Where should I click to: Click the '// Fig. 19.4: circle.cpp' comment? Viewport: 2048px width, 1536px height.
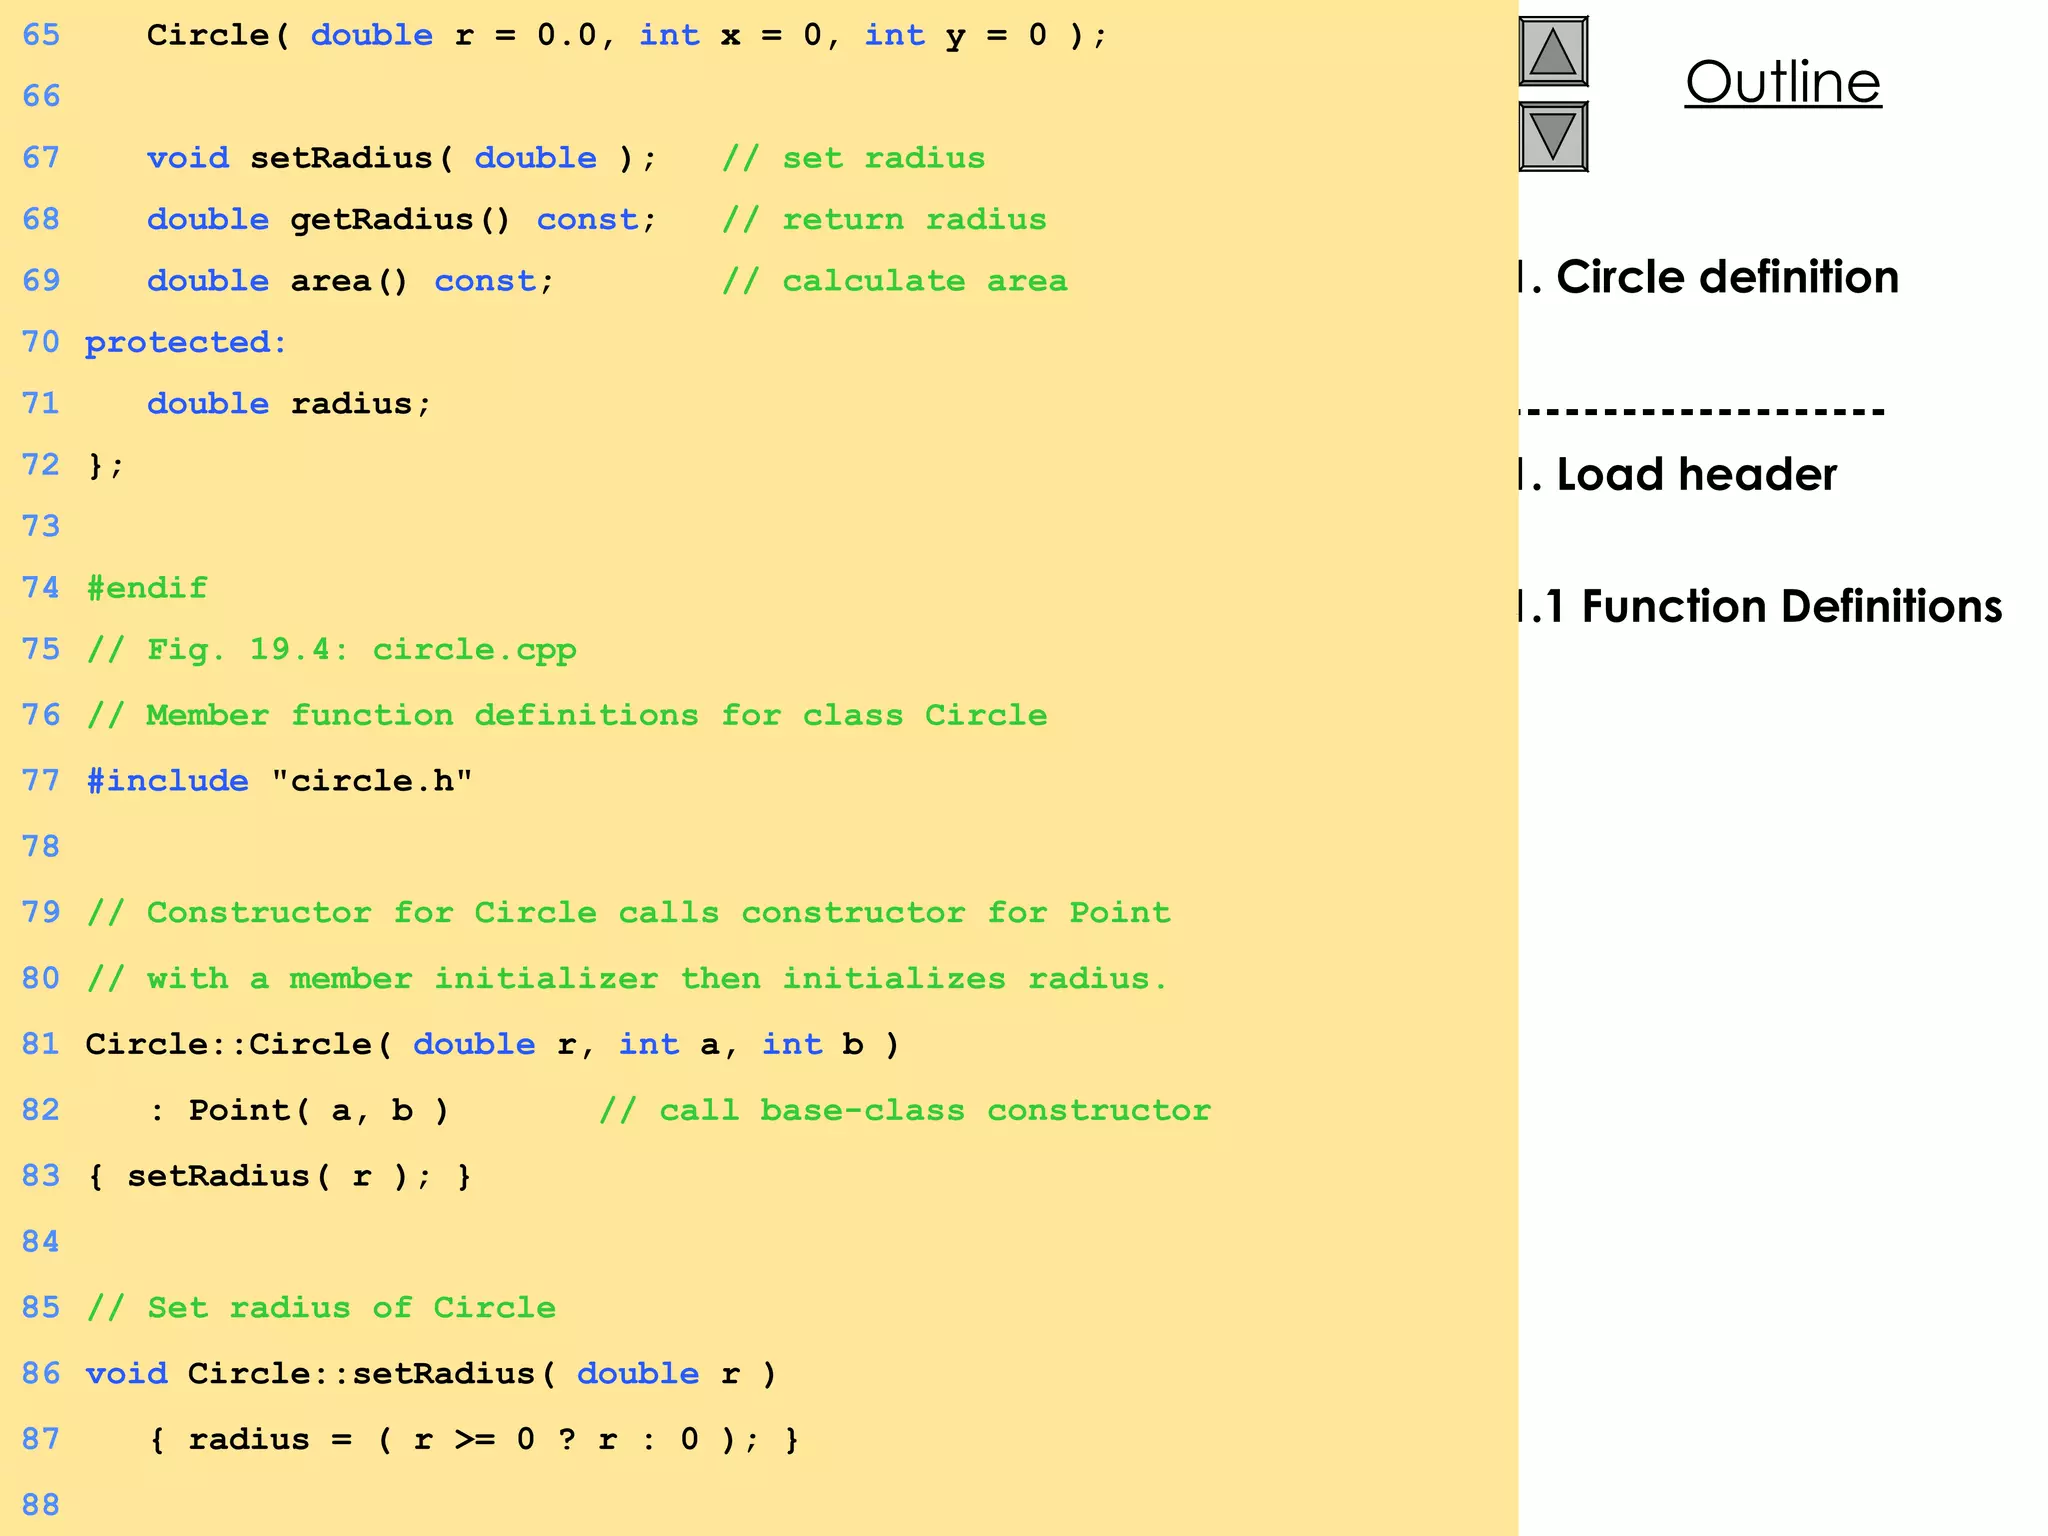pos(331,650)
